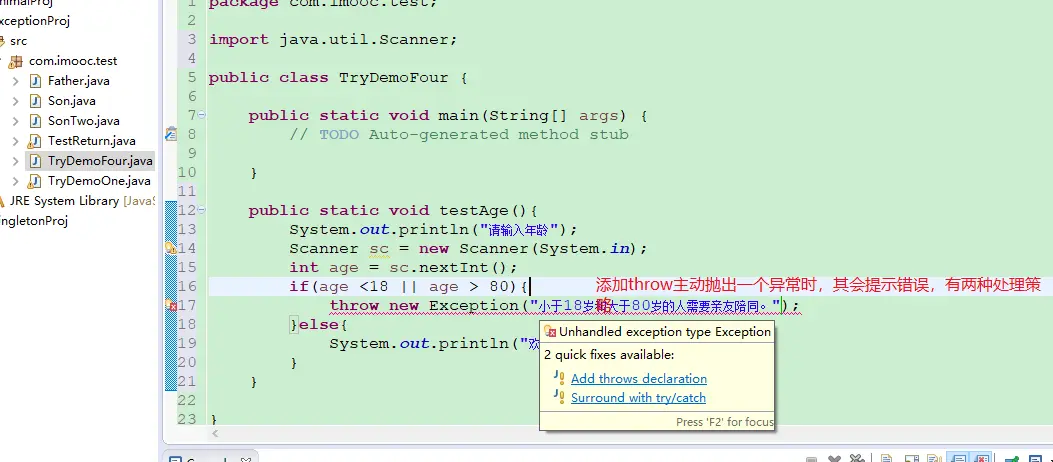Image resolution: width=1053 pixels, height=462 pixels.
Task: Select the src folder node
Action: pyautogui.click(x=18, y=41)
